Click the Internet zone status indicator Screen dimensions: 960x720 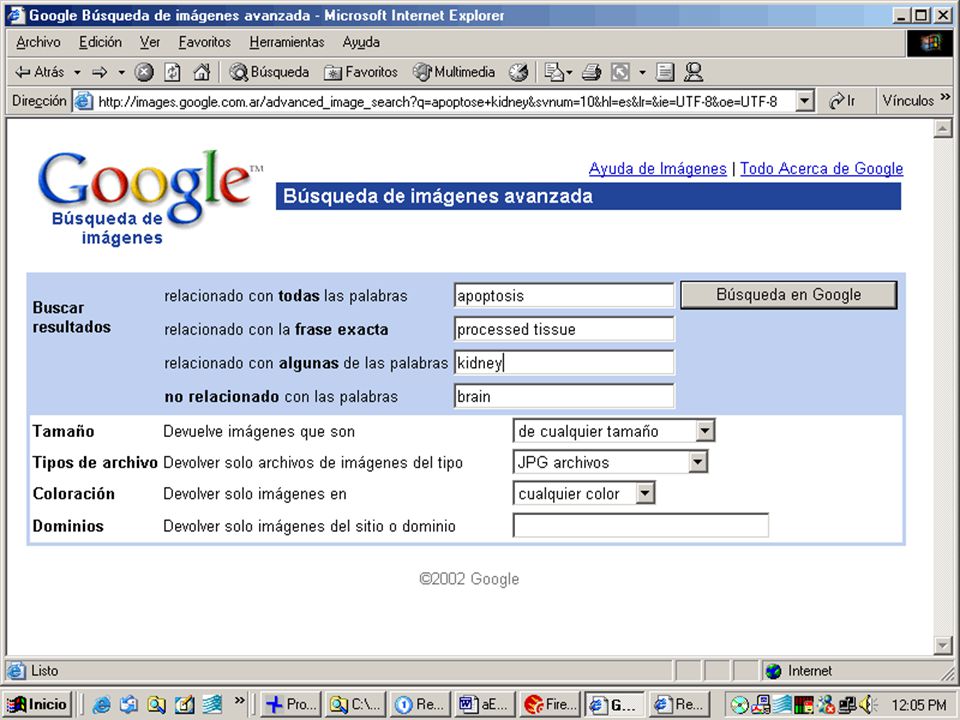(798, 671)
